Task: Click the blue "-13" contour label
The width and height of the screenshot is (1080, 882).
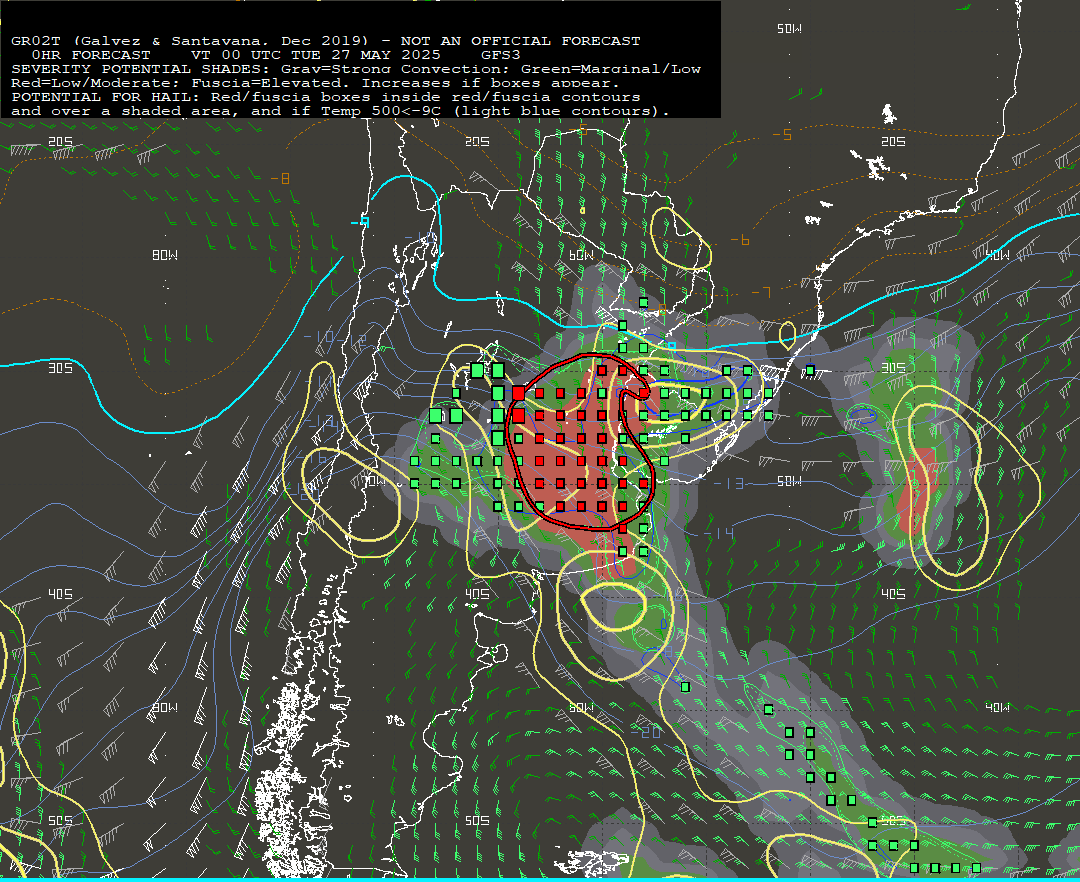Action: [x=729, y=484]
